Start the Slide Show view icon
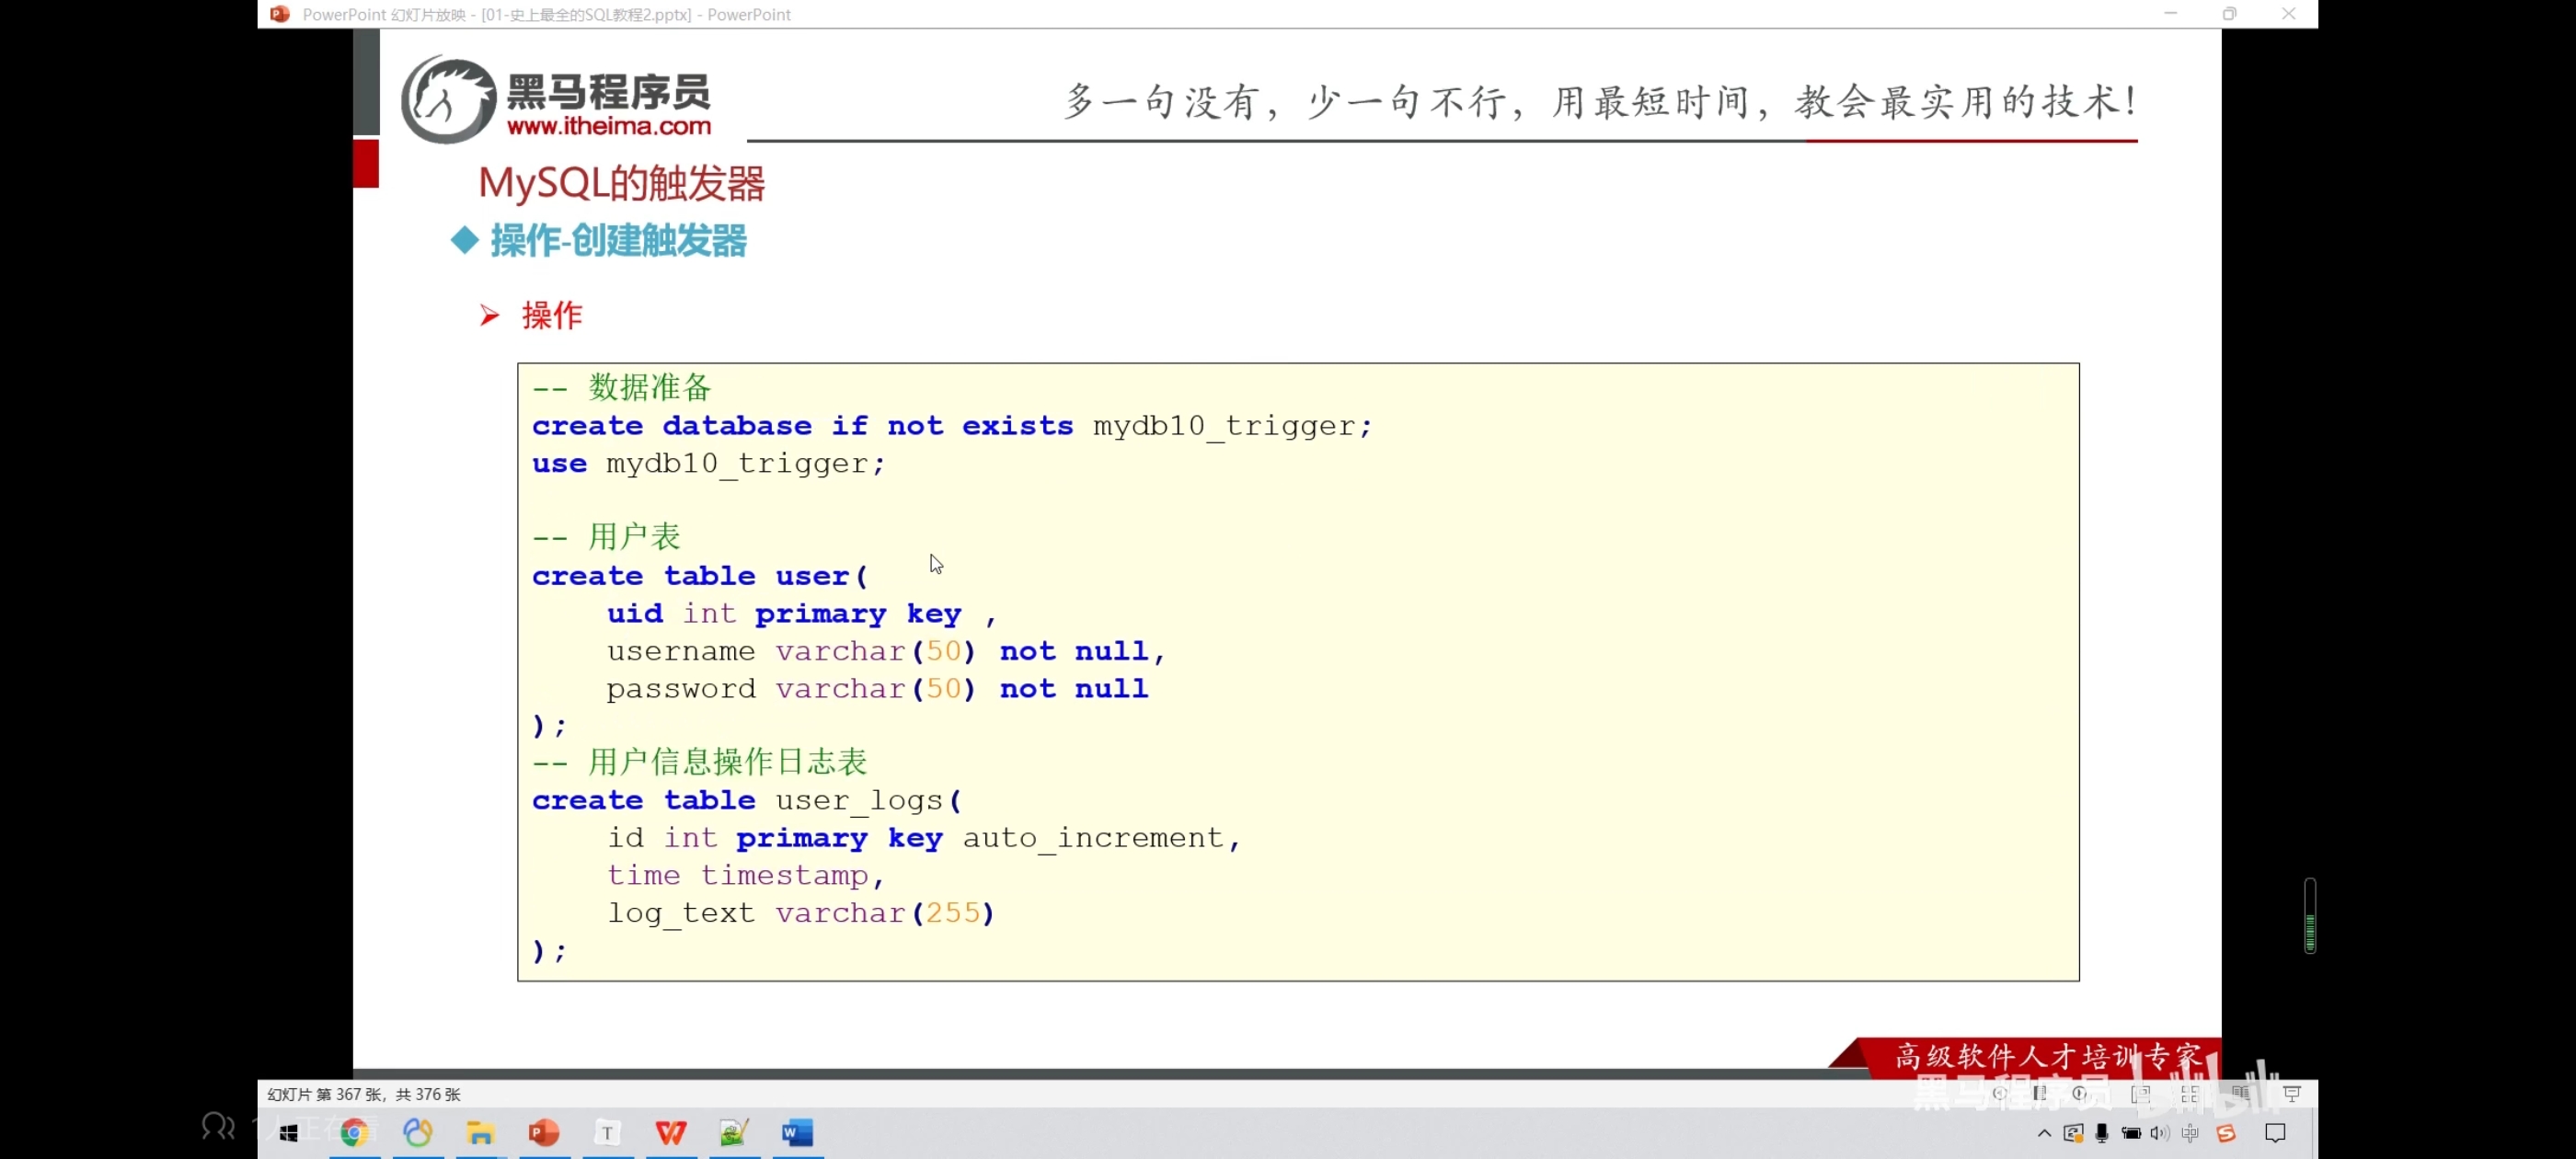This screenshot has width=2576, height=1159. click(x=2292, y=1093)
